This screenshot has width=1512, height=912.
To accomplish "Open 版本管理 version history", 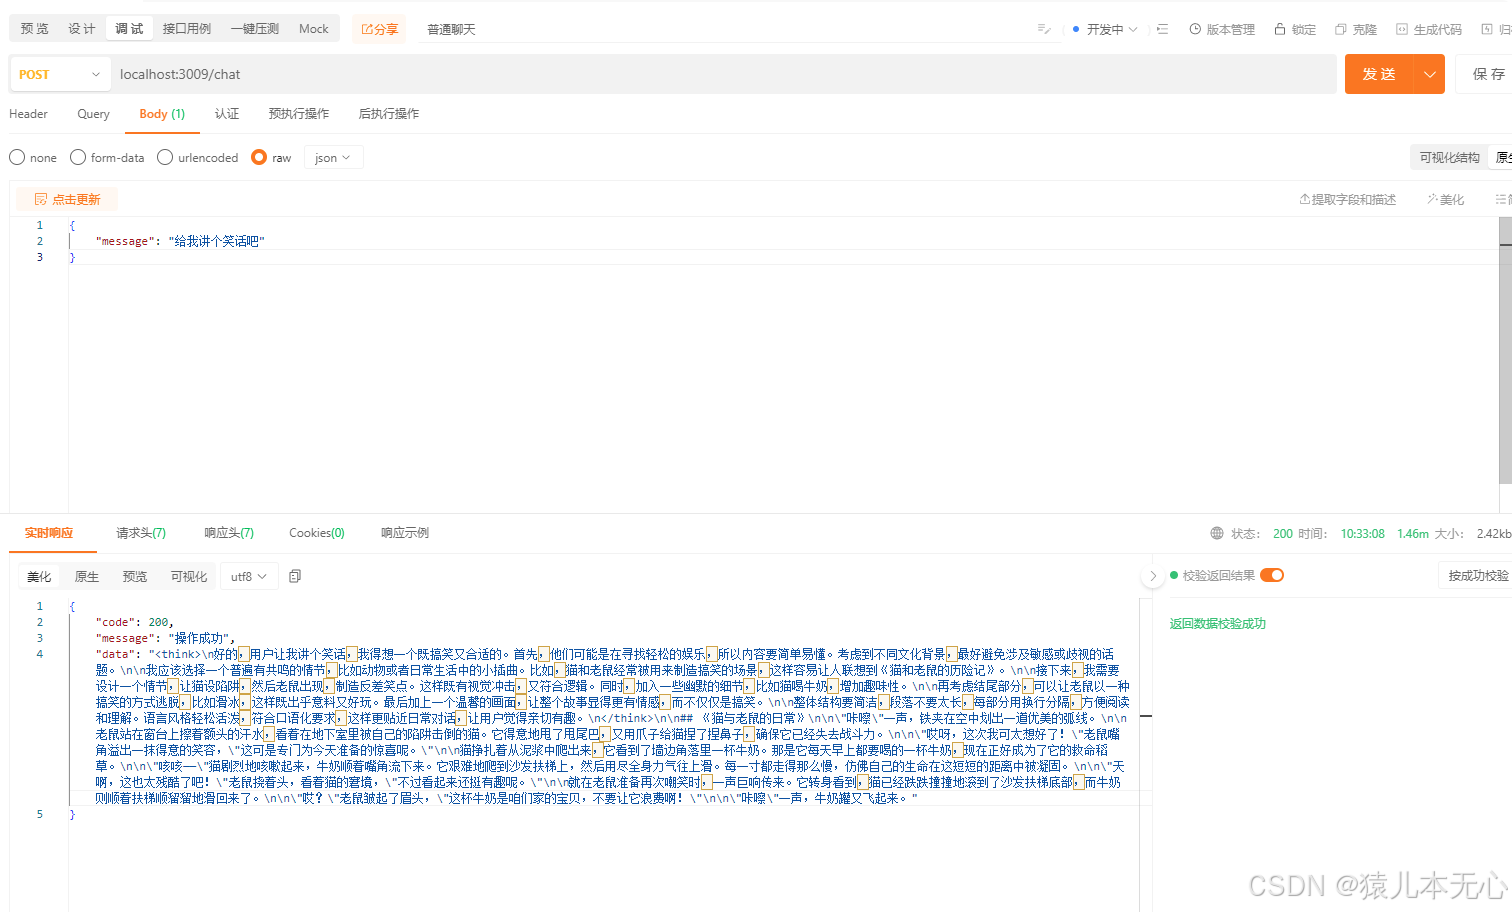I will (x=1222, y=29).
